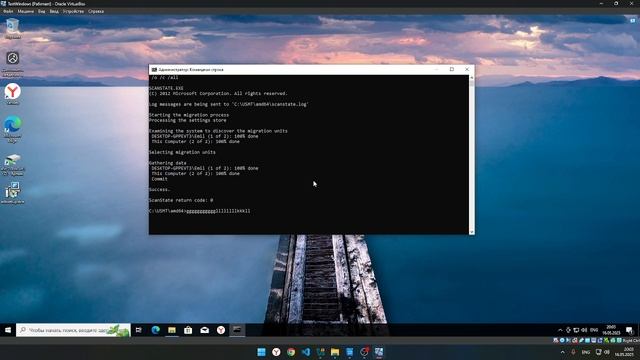Open Visual Studio Code from the host taskbar
640x360 pixels.
(x=306, y=352)
